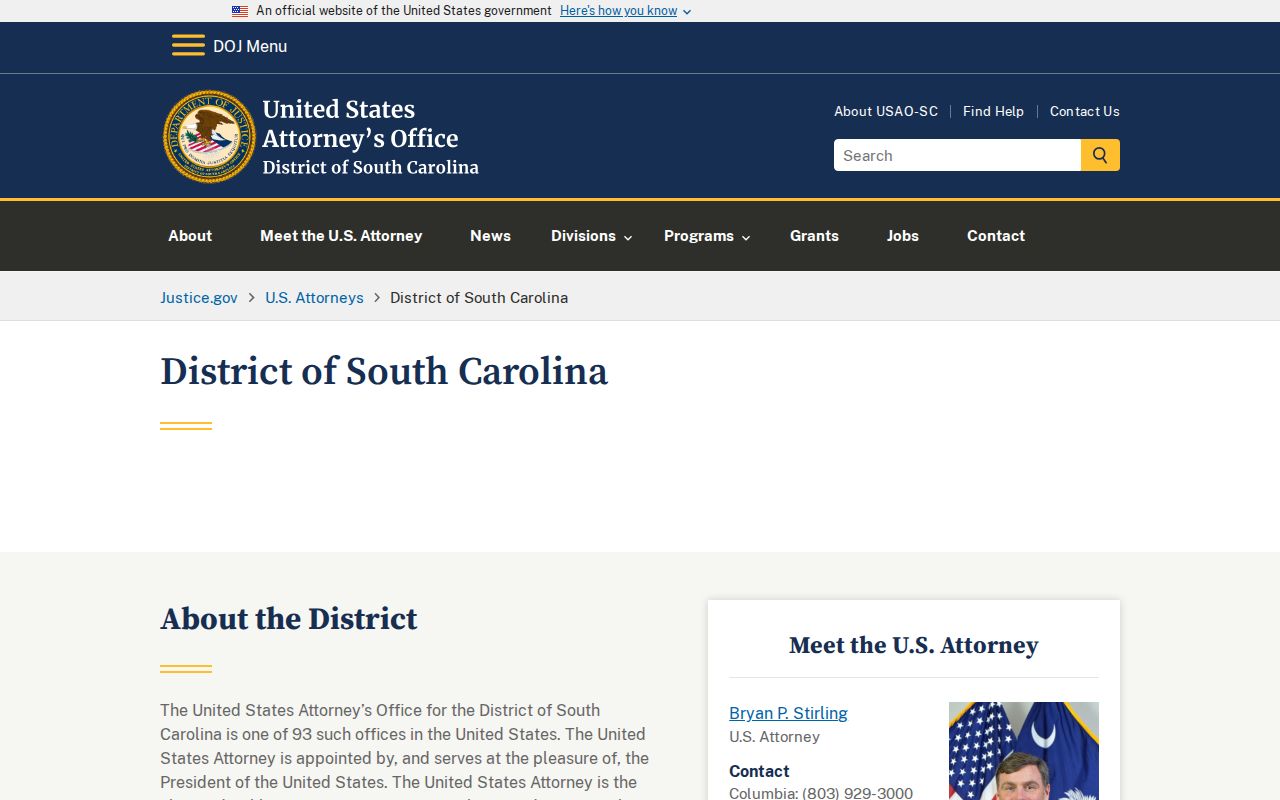The image size is (1280, 800).
Task: Click the Department of Justice seal logo
Action: tap(210, 136)
